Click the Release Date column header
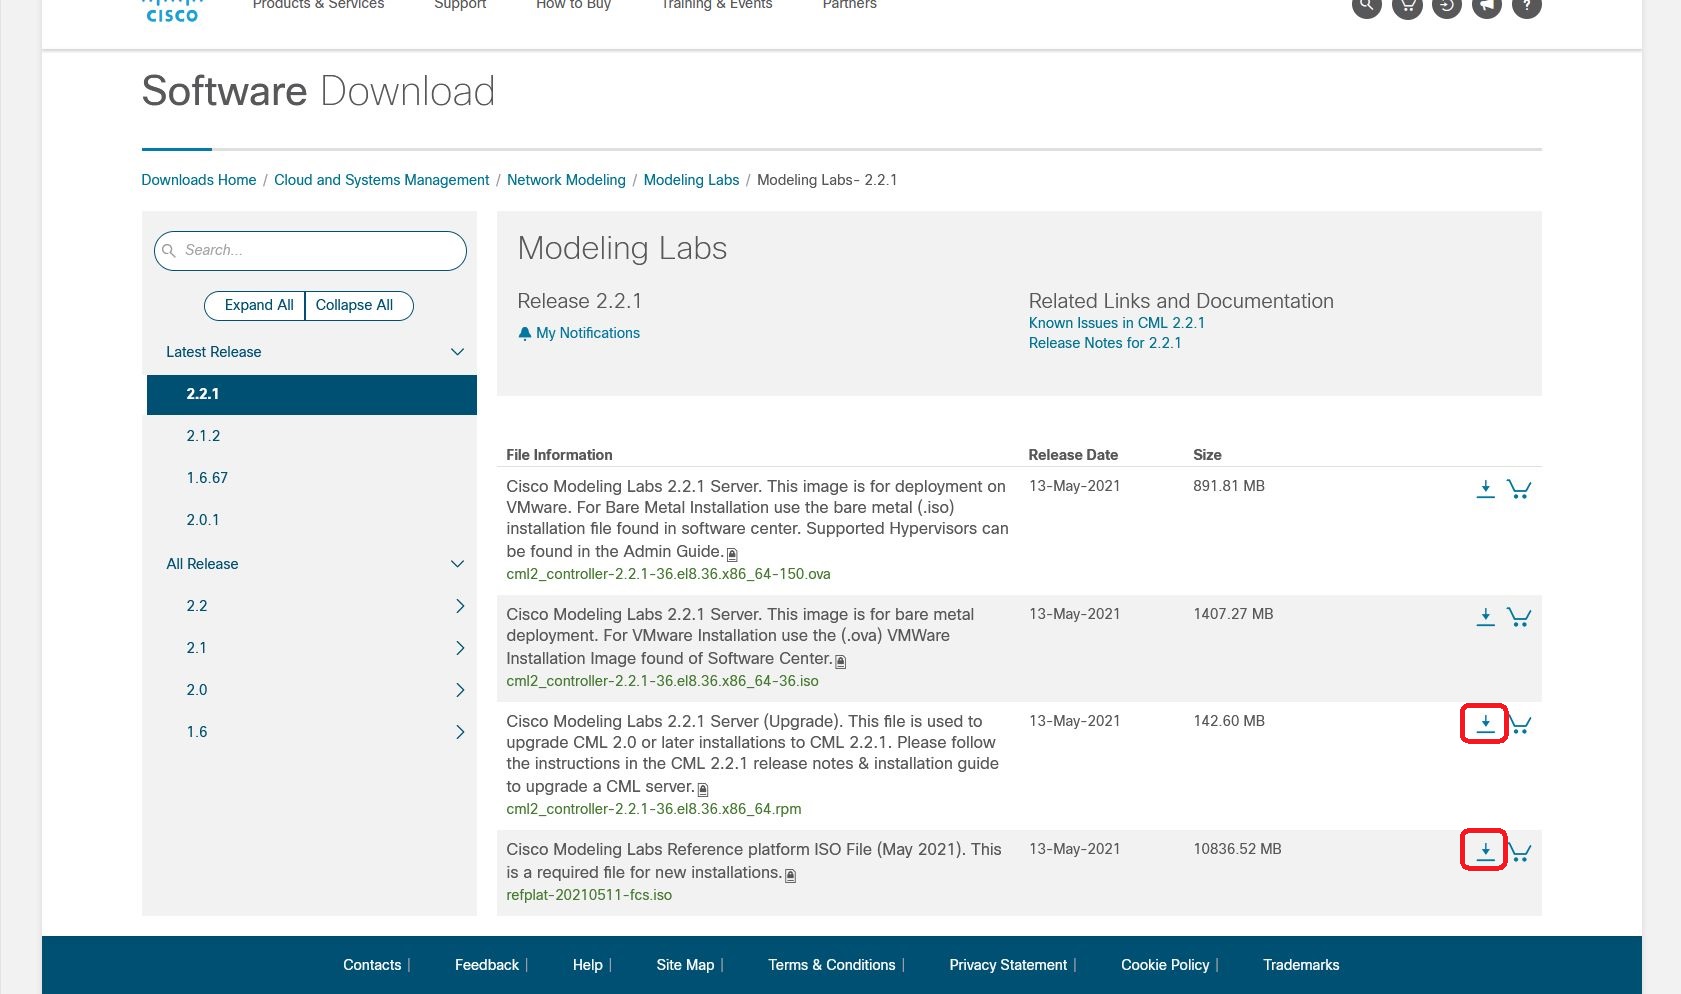This screenshot has width=1681, height=994. [1073, 455]
